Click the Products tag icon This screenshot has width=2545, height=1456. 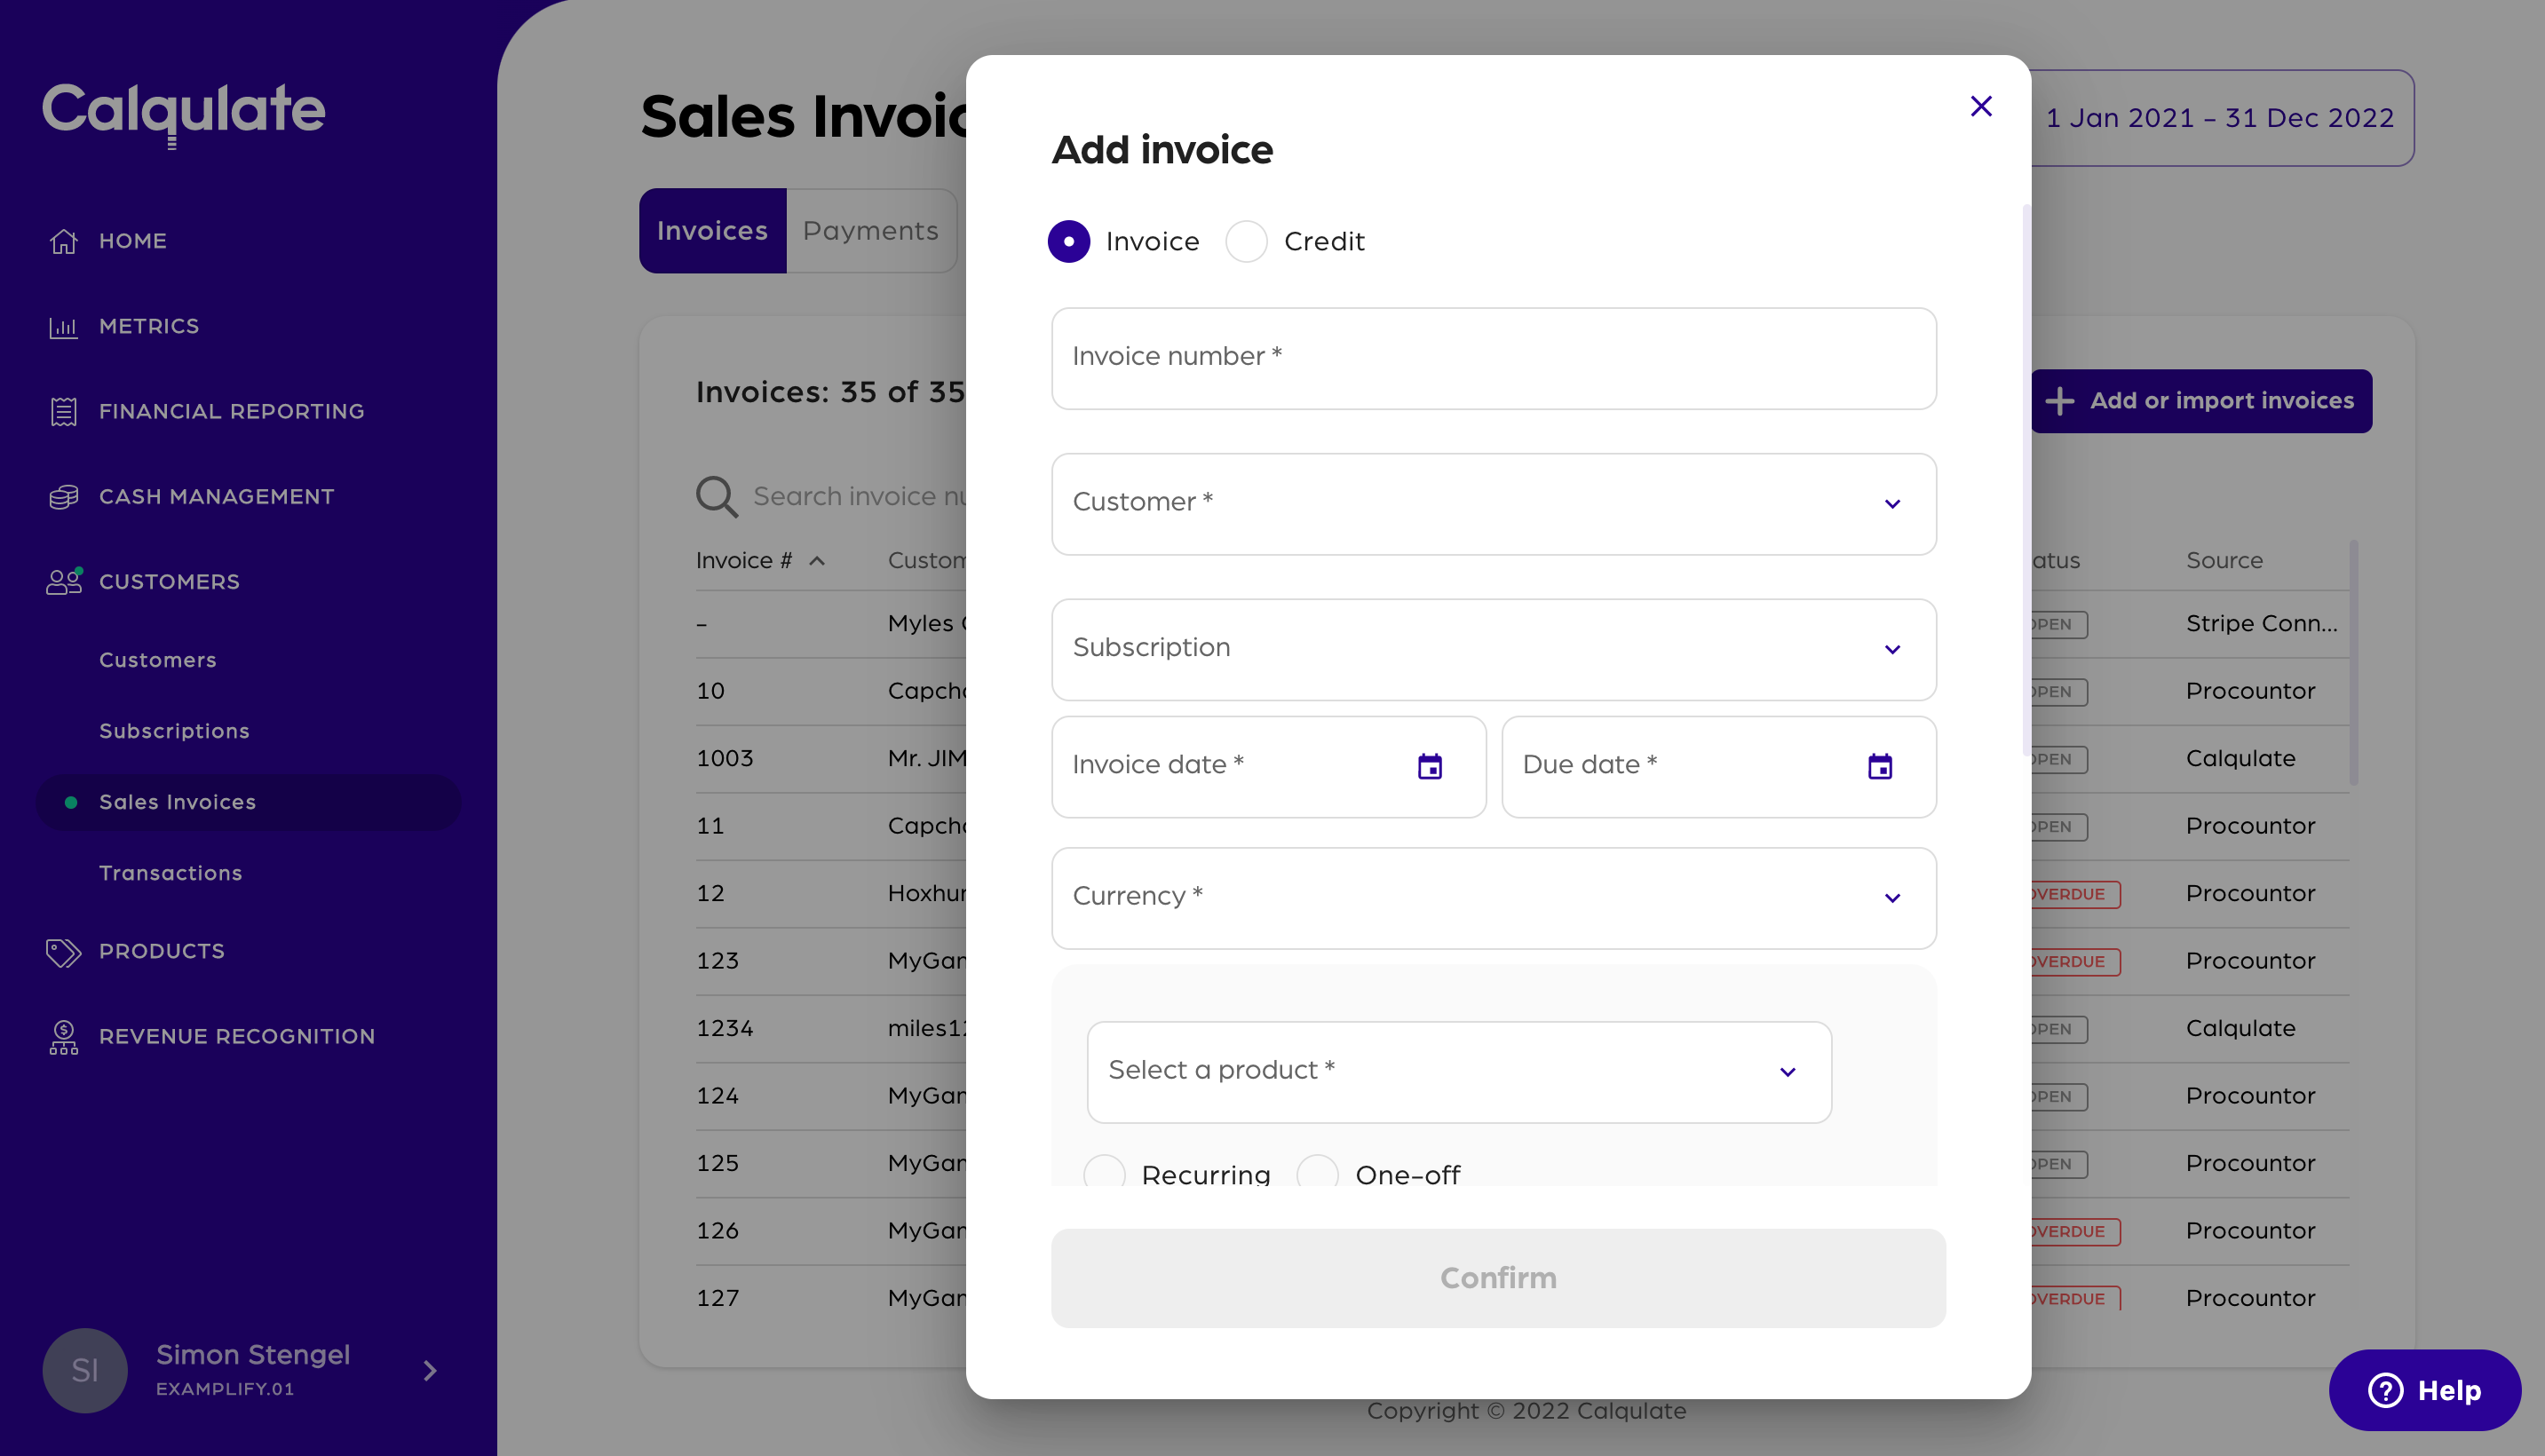pyautogui.click(x=64, y=952)
